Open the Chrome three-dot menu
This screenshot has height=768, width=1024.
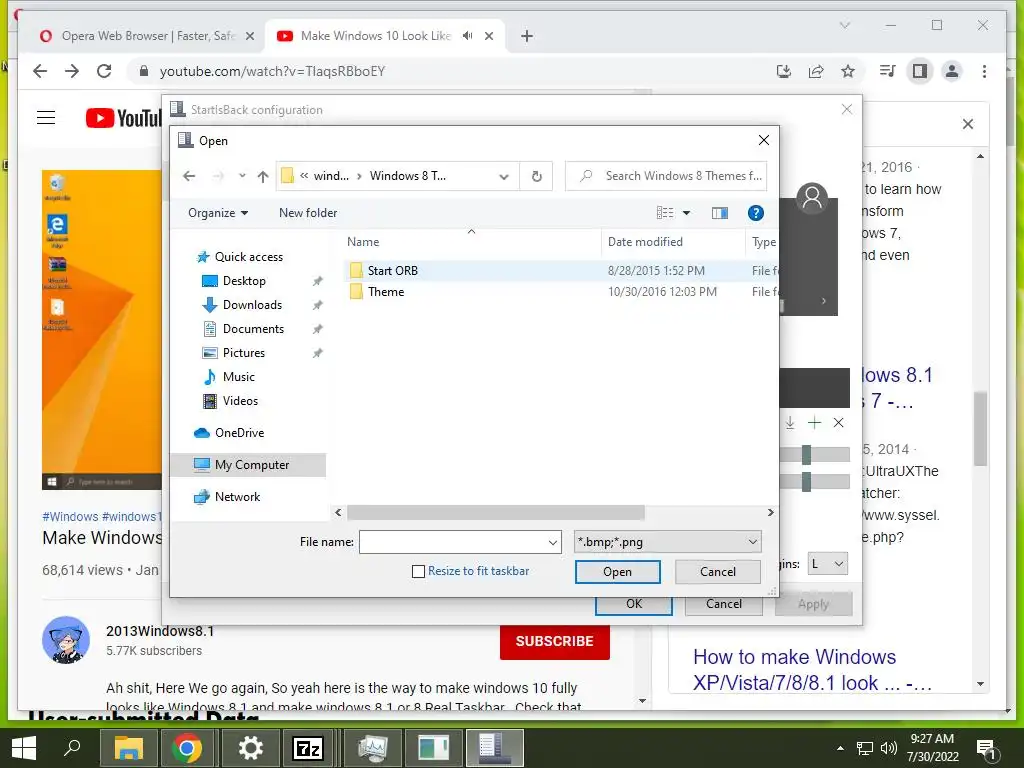tap(984, 71)
